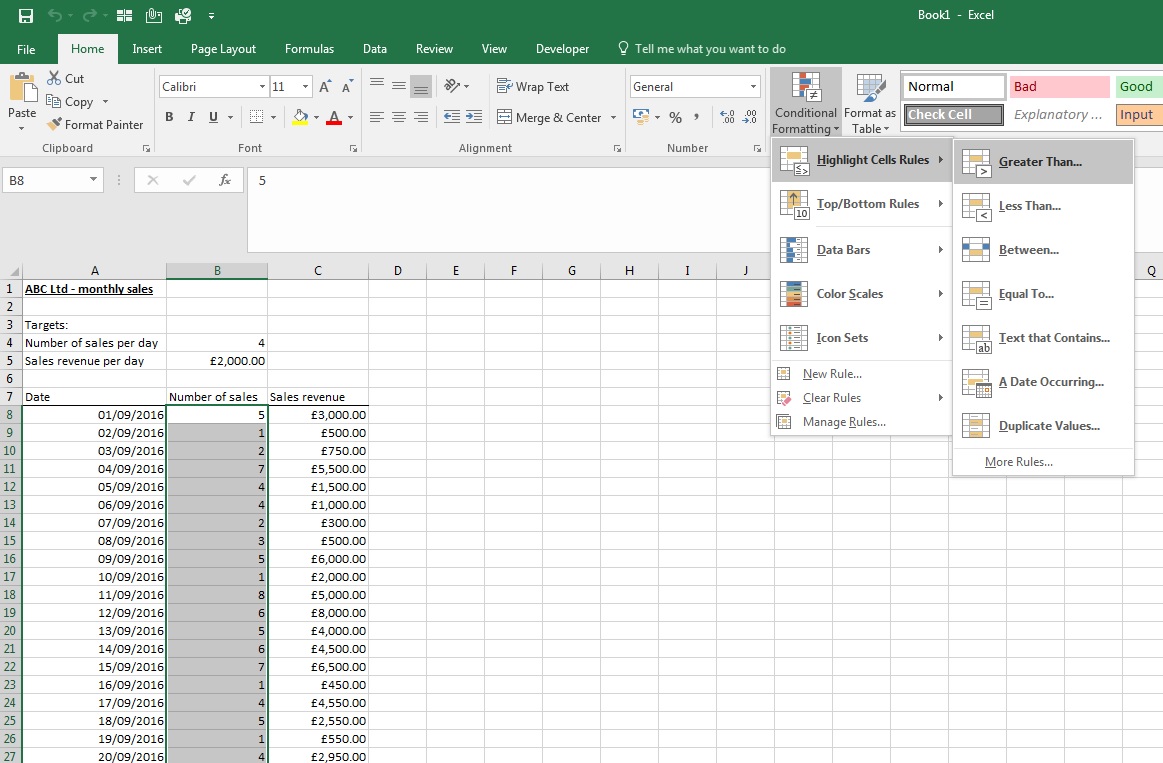1163x763 pixels.
Task: Open the Format as Table gallery
Action: click(870, 103)
